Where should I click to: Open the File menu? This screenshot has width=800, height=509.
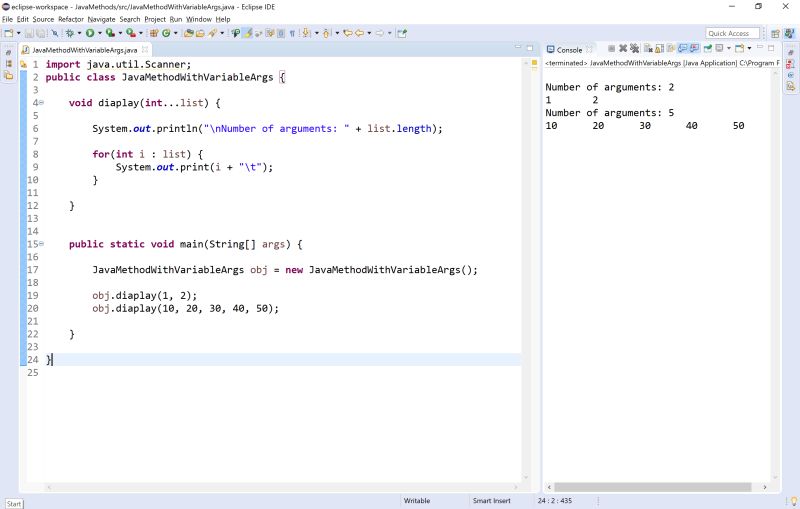click(7, 19)
